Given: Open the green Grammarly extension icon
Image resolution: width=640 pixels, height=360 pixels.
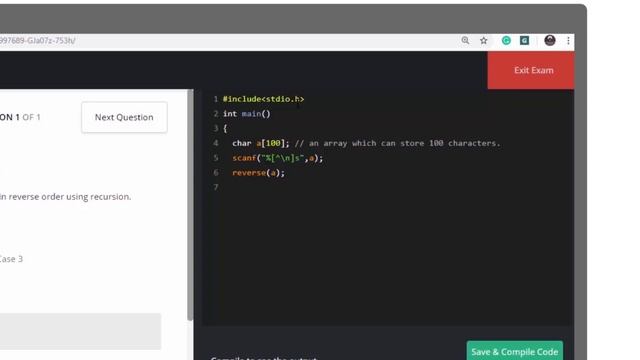Looking at the screenshot, I should pyautogui.click(x=506, y=40).
